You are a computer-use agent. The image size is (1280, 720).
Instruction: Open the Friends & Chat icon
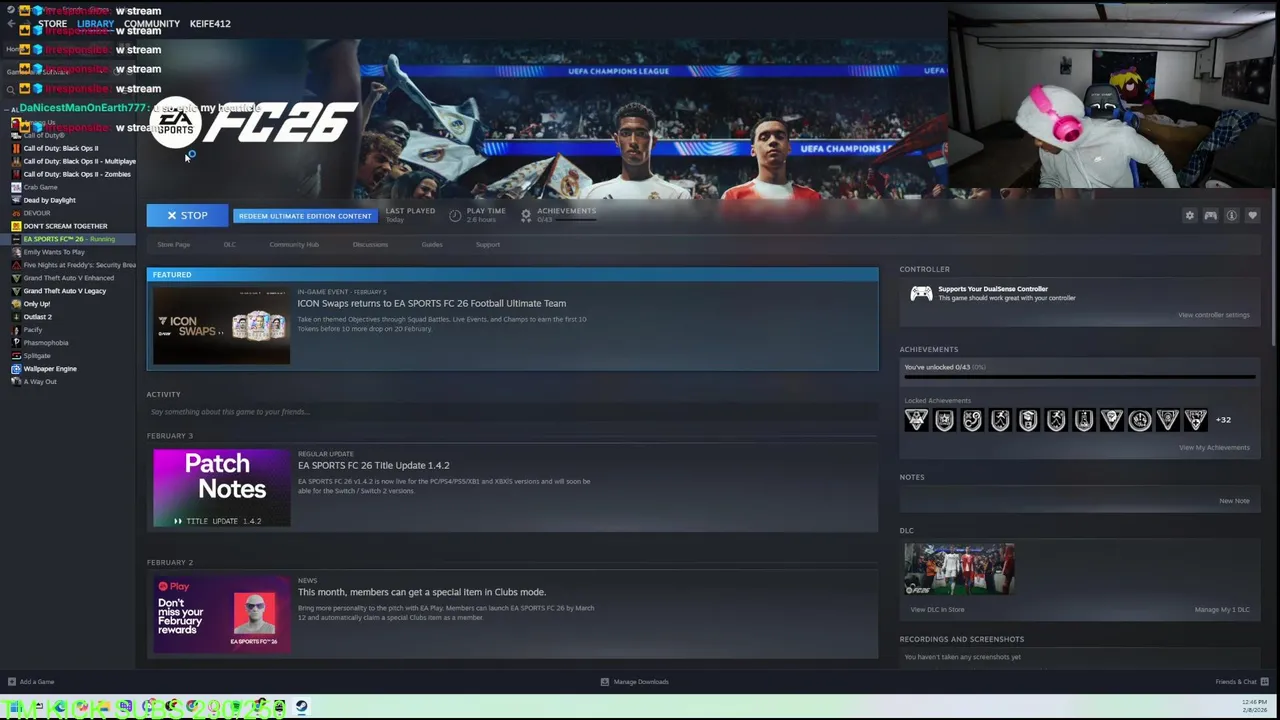click(1265, 682)
